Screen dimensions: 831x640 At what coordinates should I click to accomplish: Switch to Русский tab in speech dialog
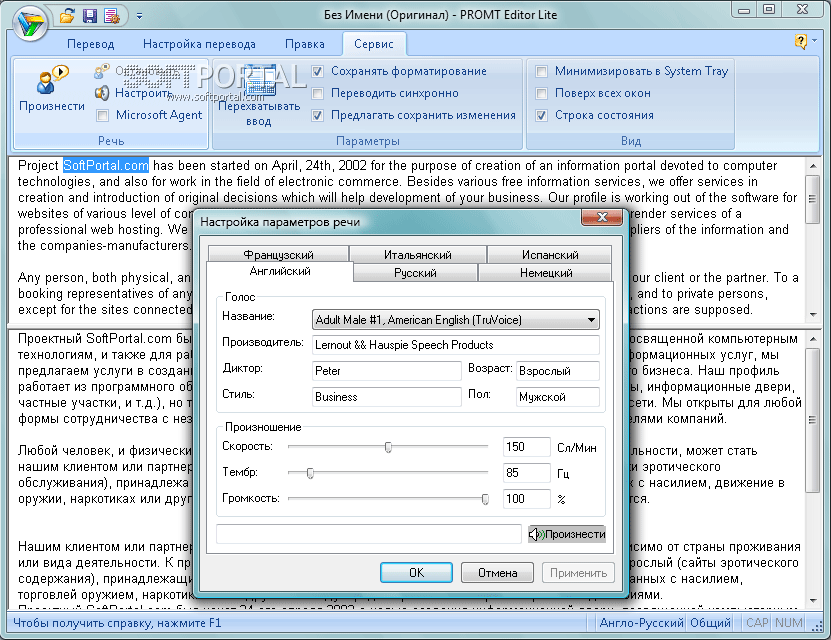coord(415,273)
